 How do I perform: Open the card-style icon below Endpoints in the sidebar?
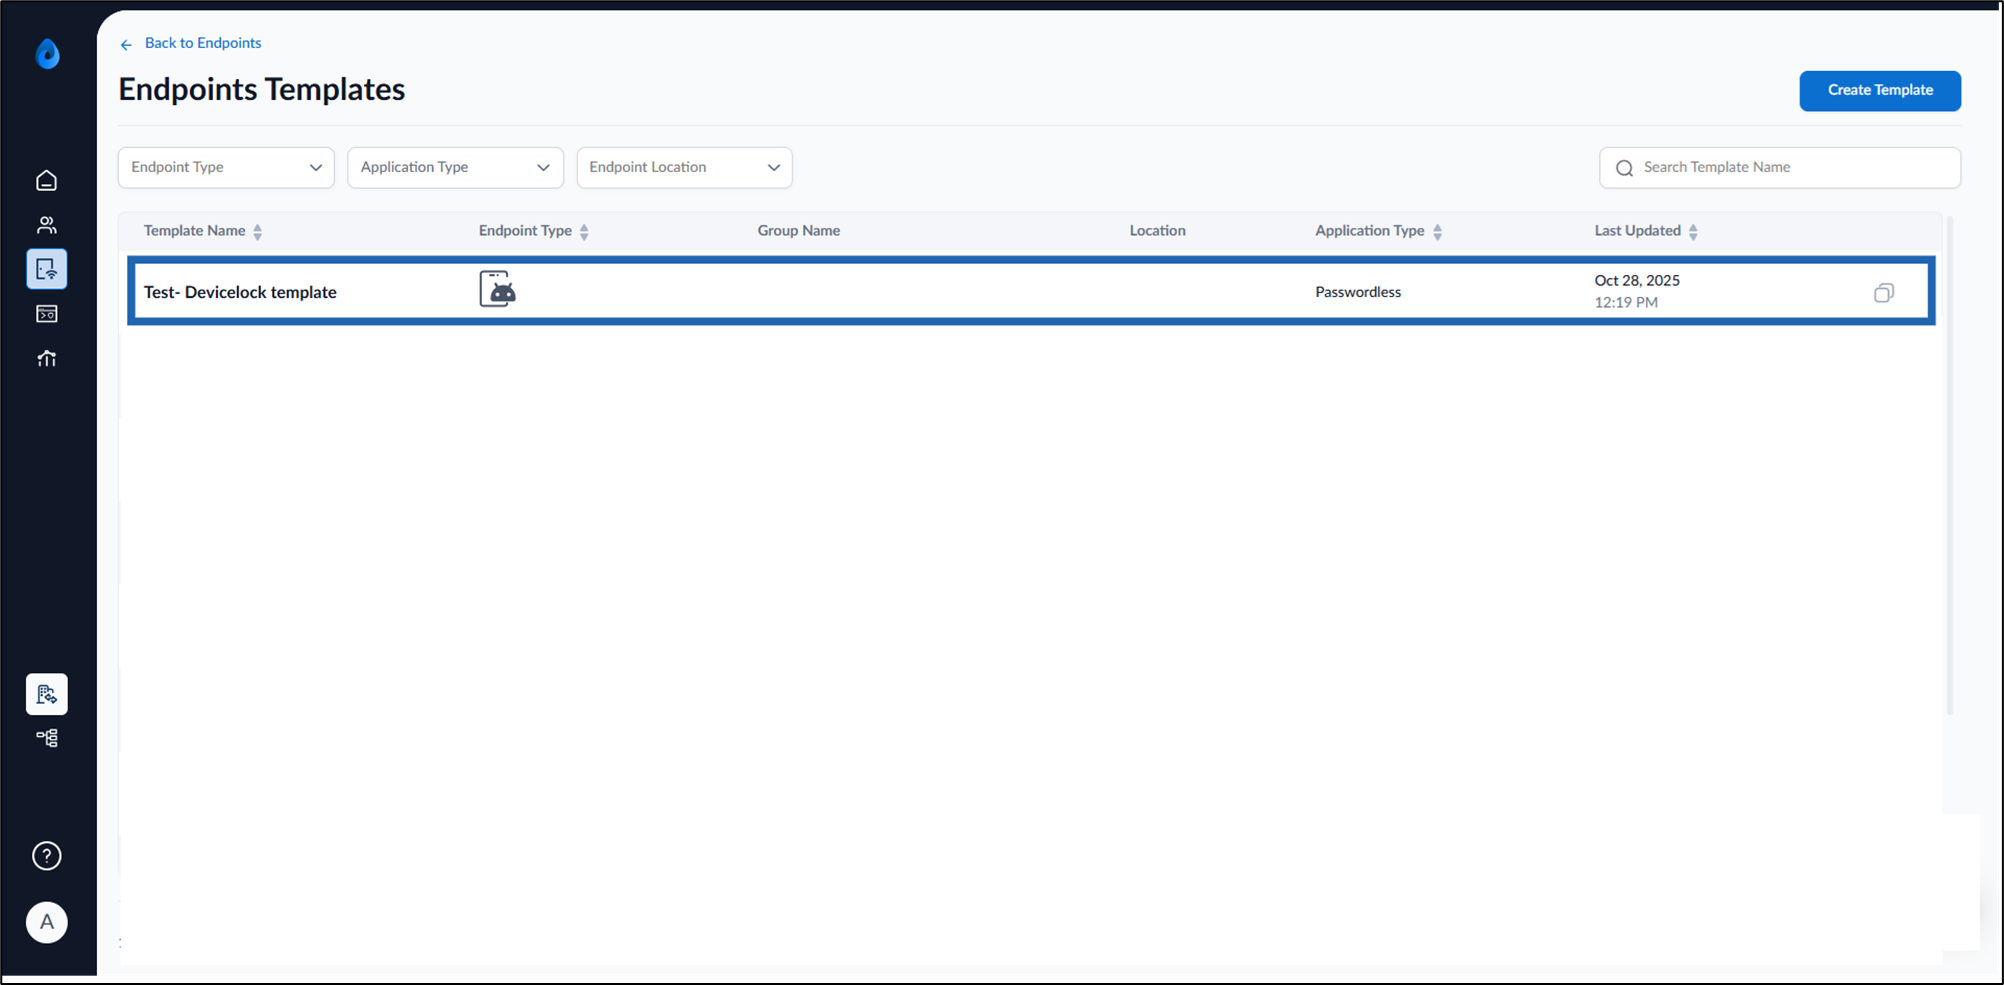pos(46,314)
